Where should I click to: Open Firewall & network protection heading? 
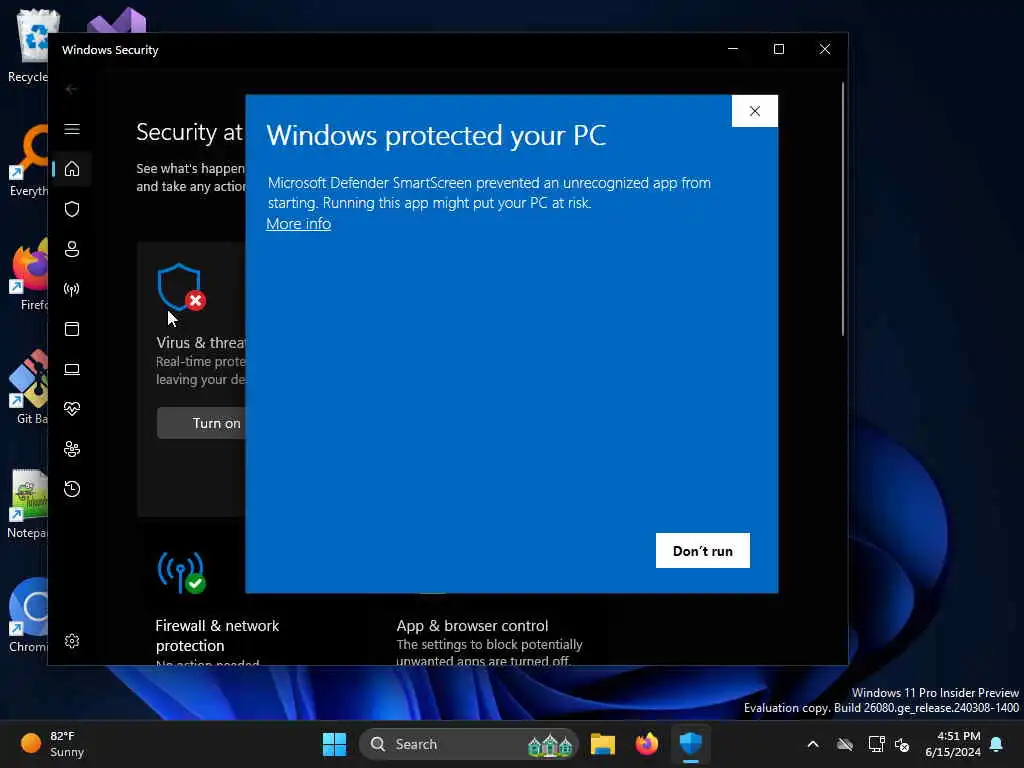[x=217, y=635]
